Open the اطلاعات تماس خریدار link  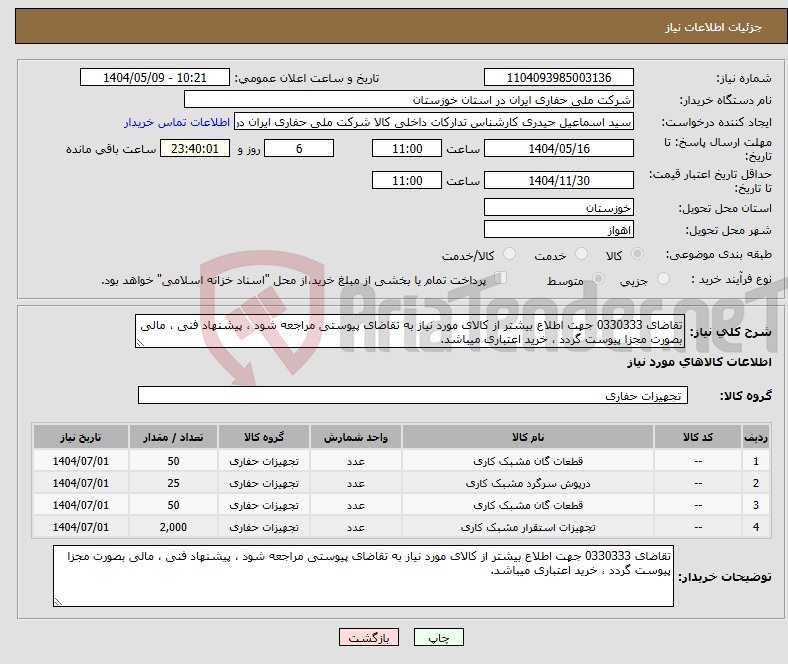pos(177,122)
